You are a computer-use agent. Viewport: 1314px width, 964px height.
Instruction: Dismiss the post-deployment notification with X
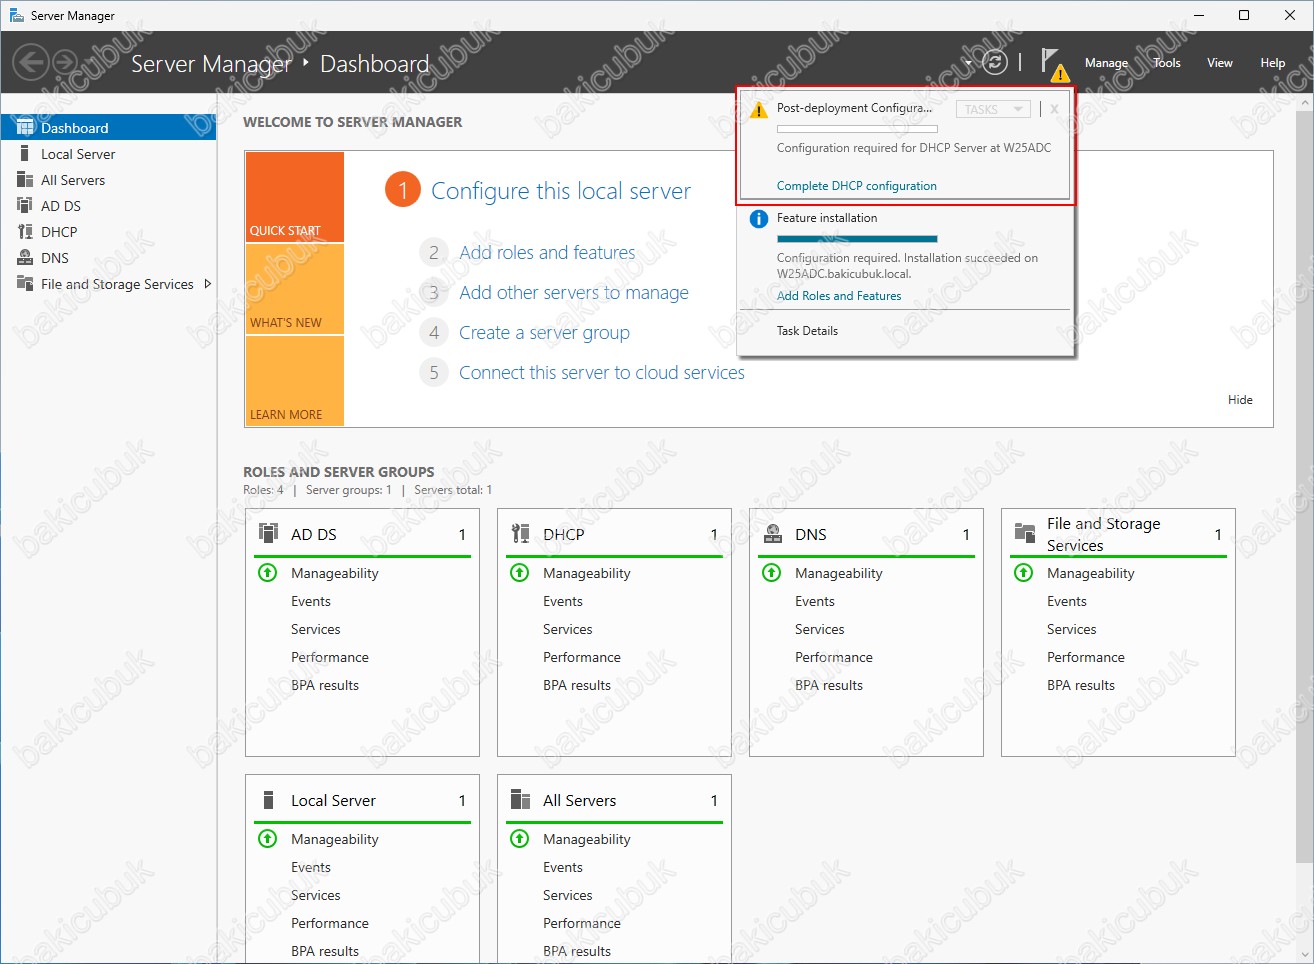click(1054, 109)
